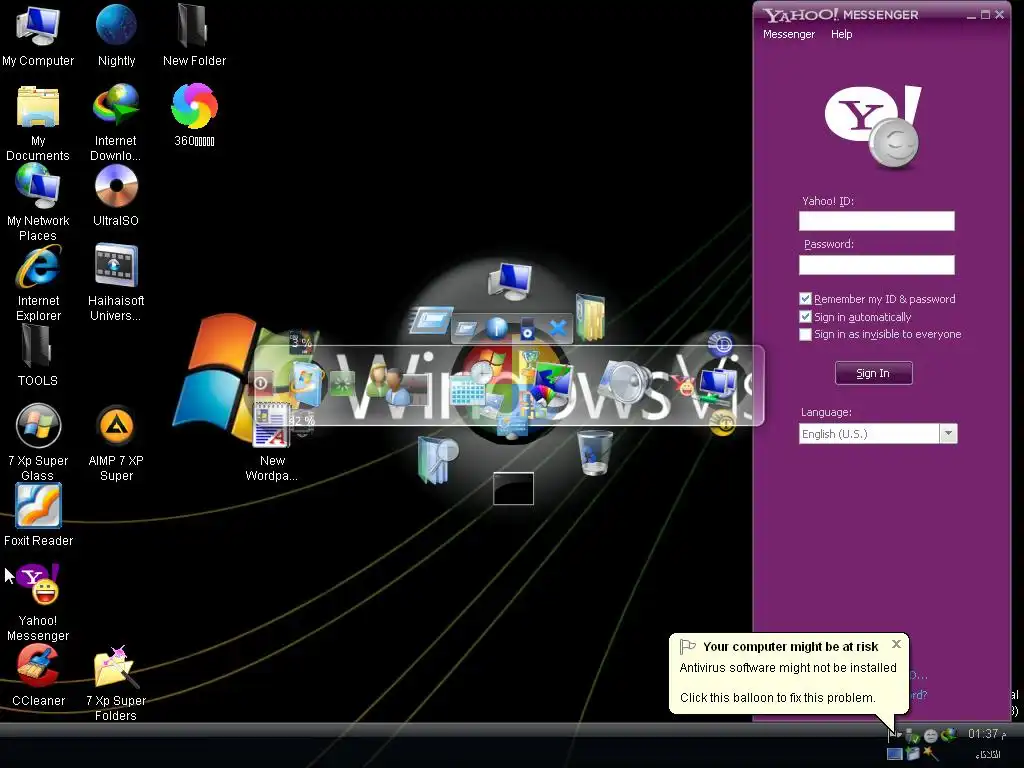Click the blue X icon in the dock toolbar
The image size is (1024, 768).
[x=557, y=328]
